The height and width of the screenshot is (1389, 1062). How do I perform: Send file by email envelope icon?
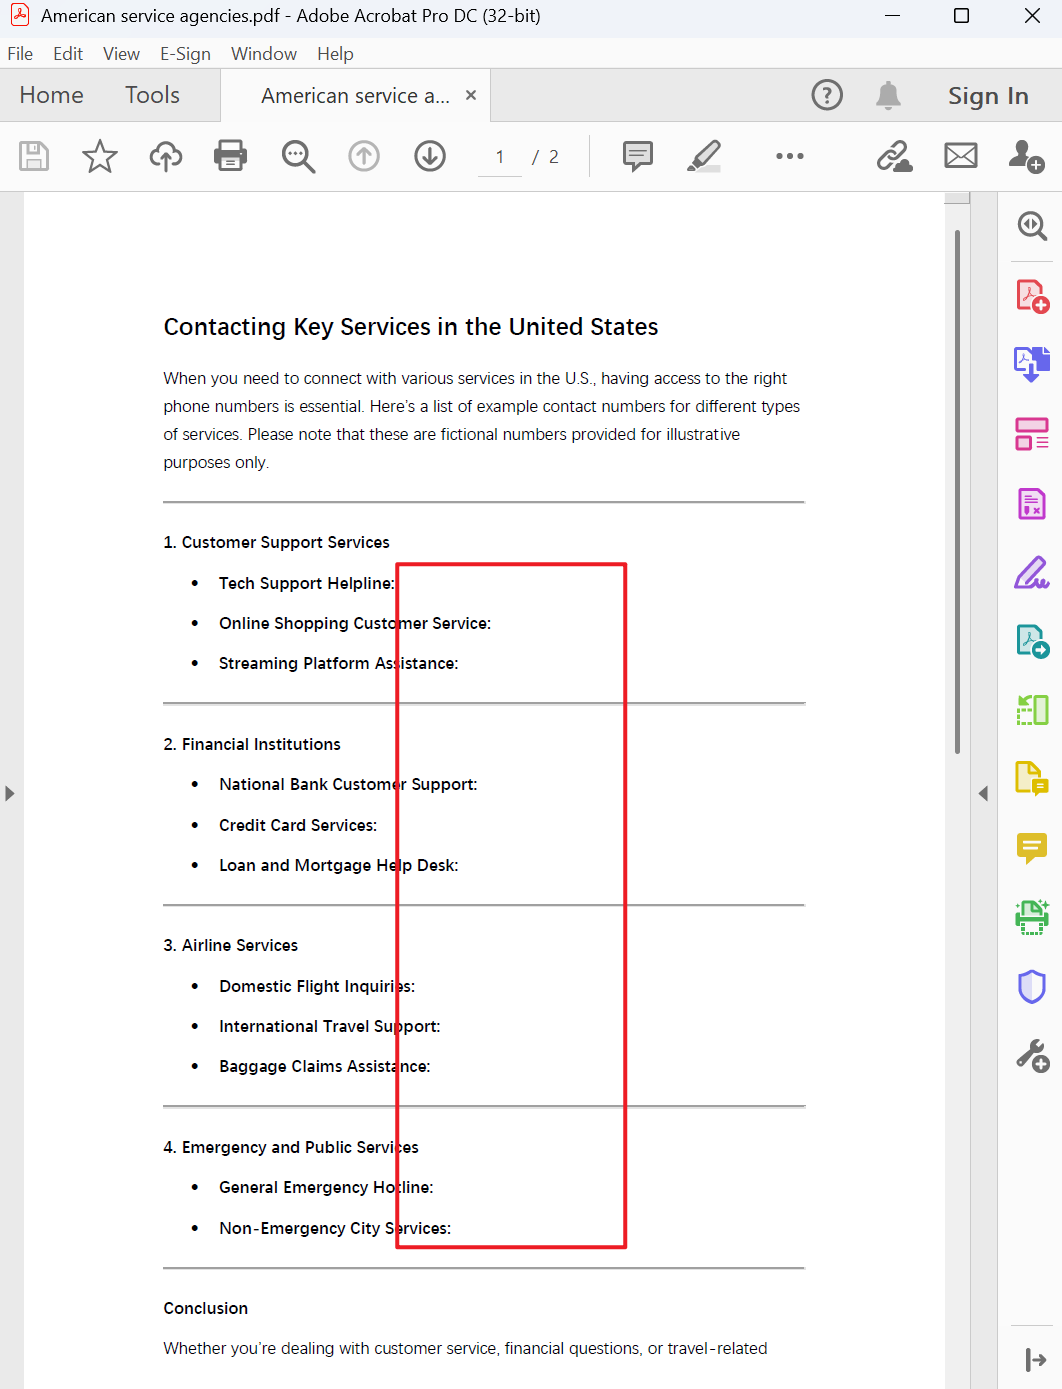click(x=961, y=156)
